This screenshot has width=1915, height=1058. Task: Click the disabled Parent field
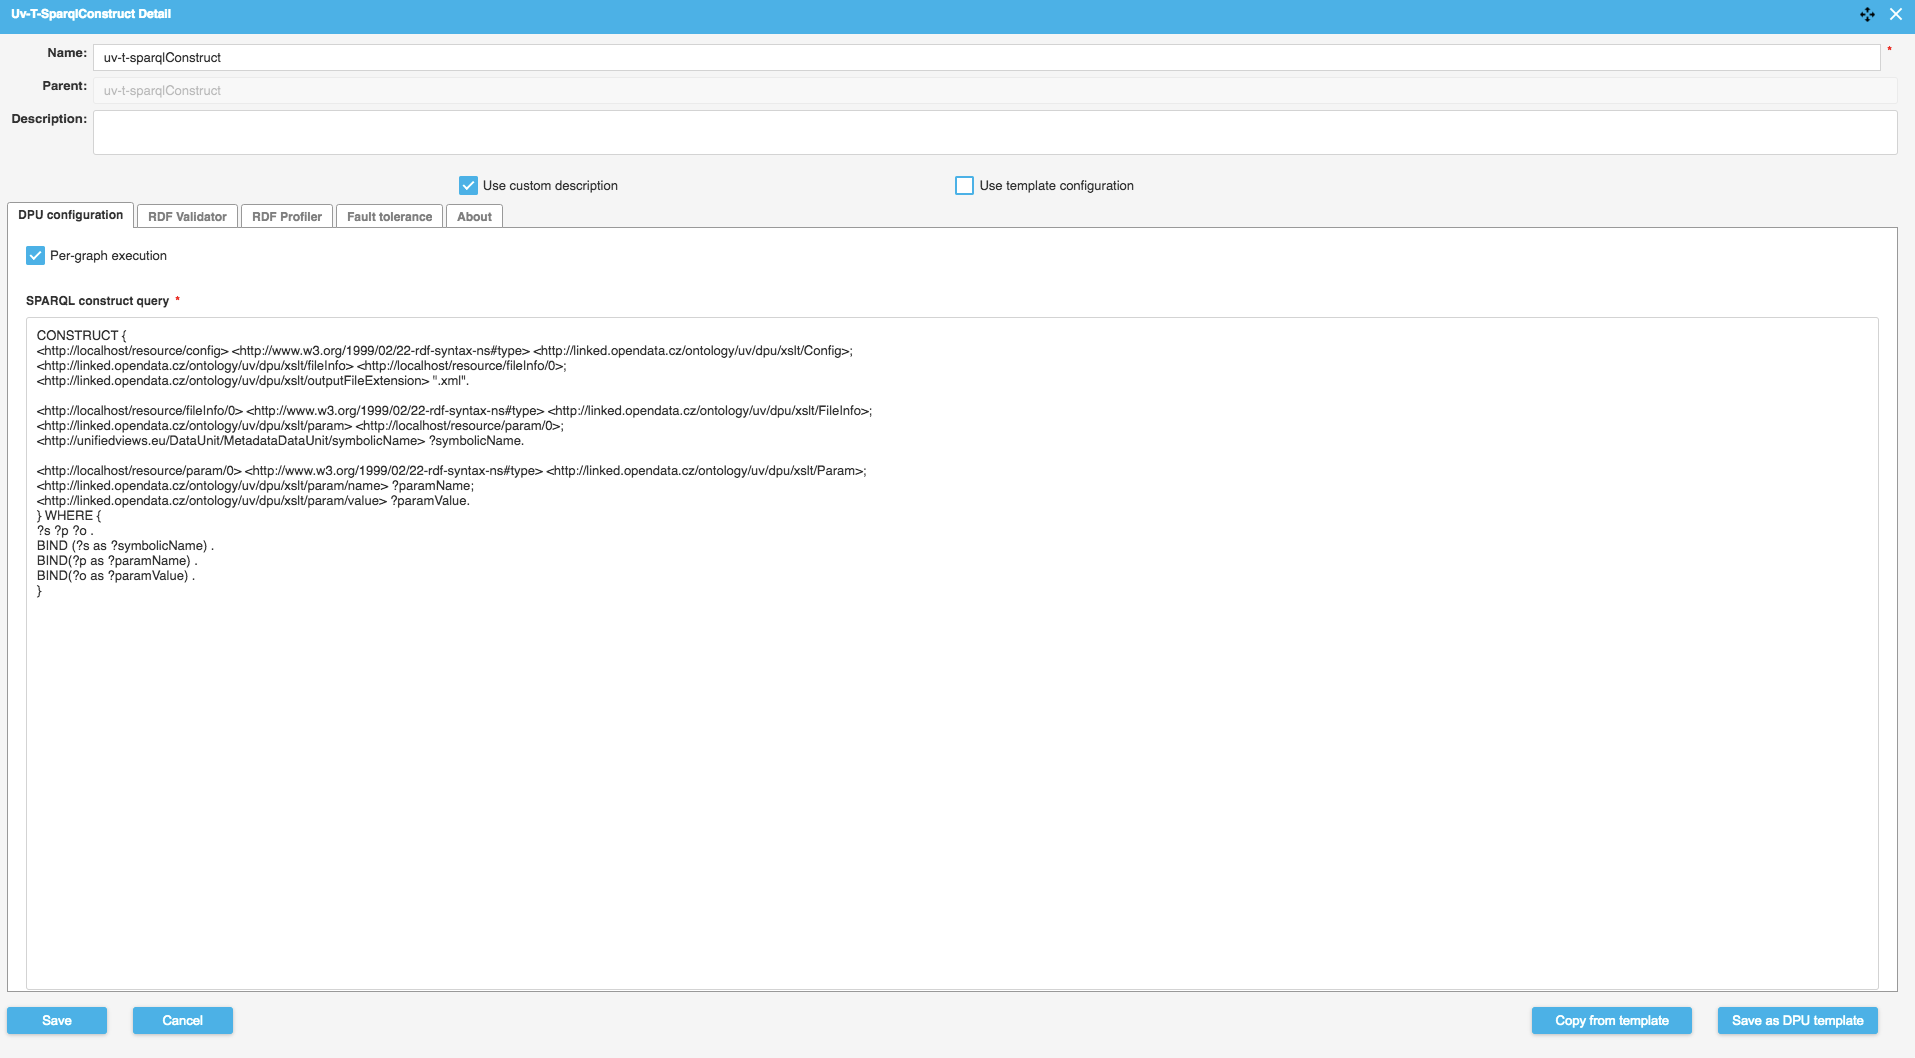(994, 91)
